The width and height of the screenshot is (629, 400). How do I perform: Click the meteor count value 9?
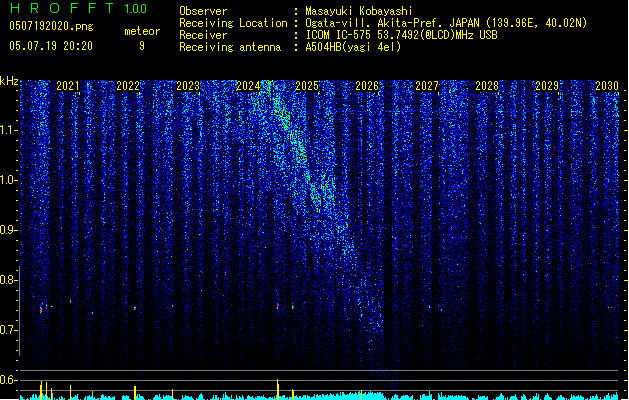pos(142,46)
